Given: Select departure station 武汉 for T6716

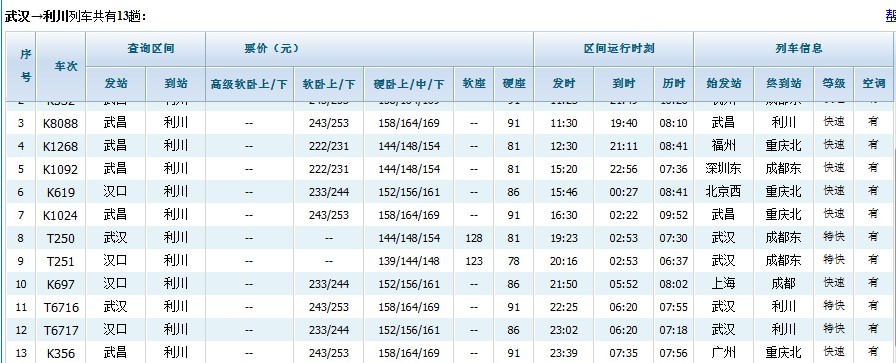Looking at the screenshot, I should click(x=115, y=307).
